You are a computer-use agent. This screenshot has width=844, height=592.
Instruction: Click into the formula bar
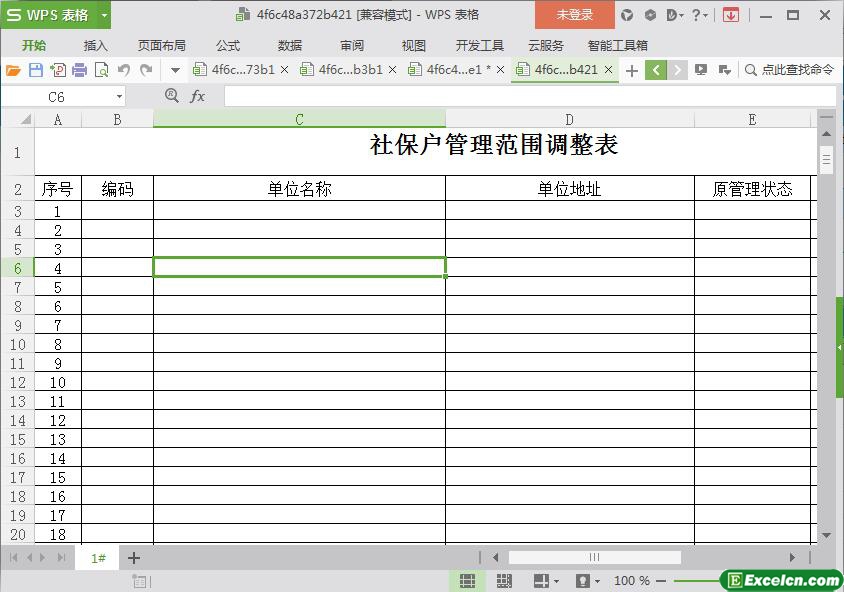pyautogui.click(x=530, y=96)
